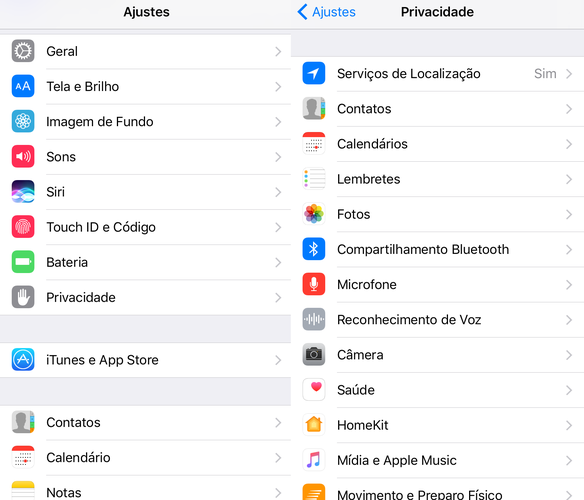This screenshot has width=584, height=500.
Task: Open the Siri icon in Ajustes
Action: point(23,192)
